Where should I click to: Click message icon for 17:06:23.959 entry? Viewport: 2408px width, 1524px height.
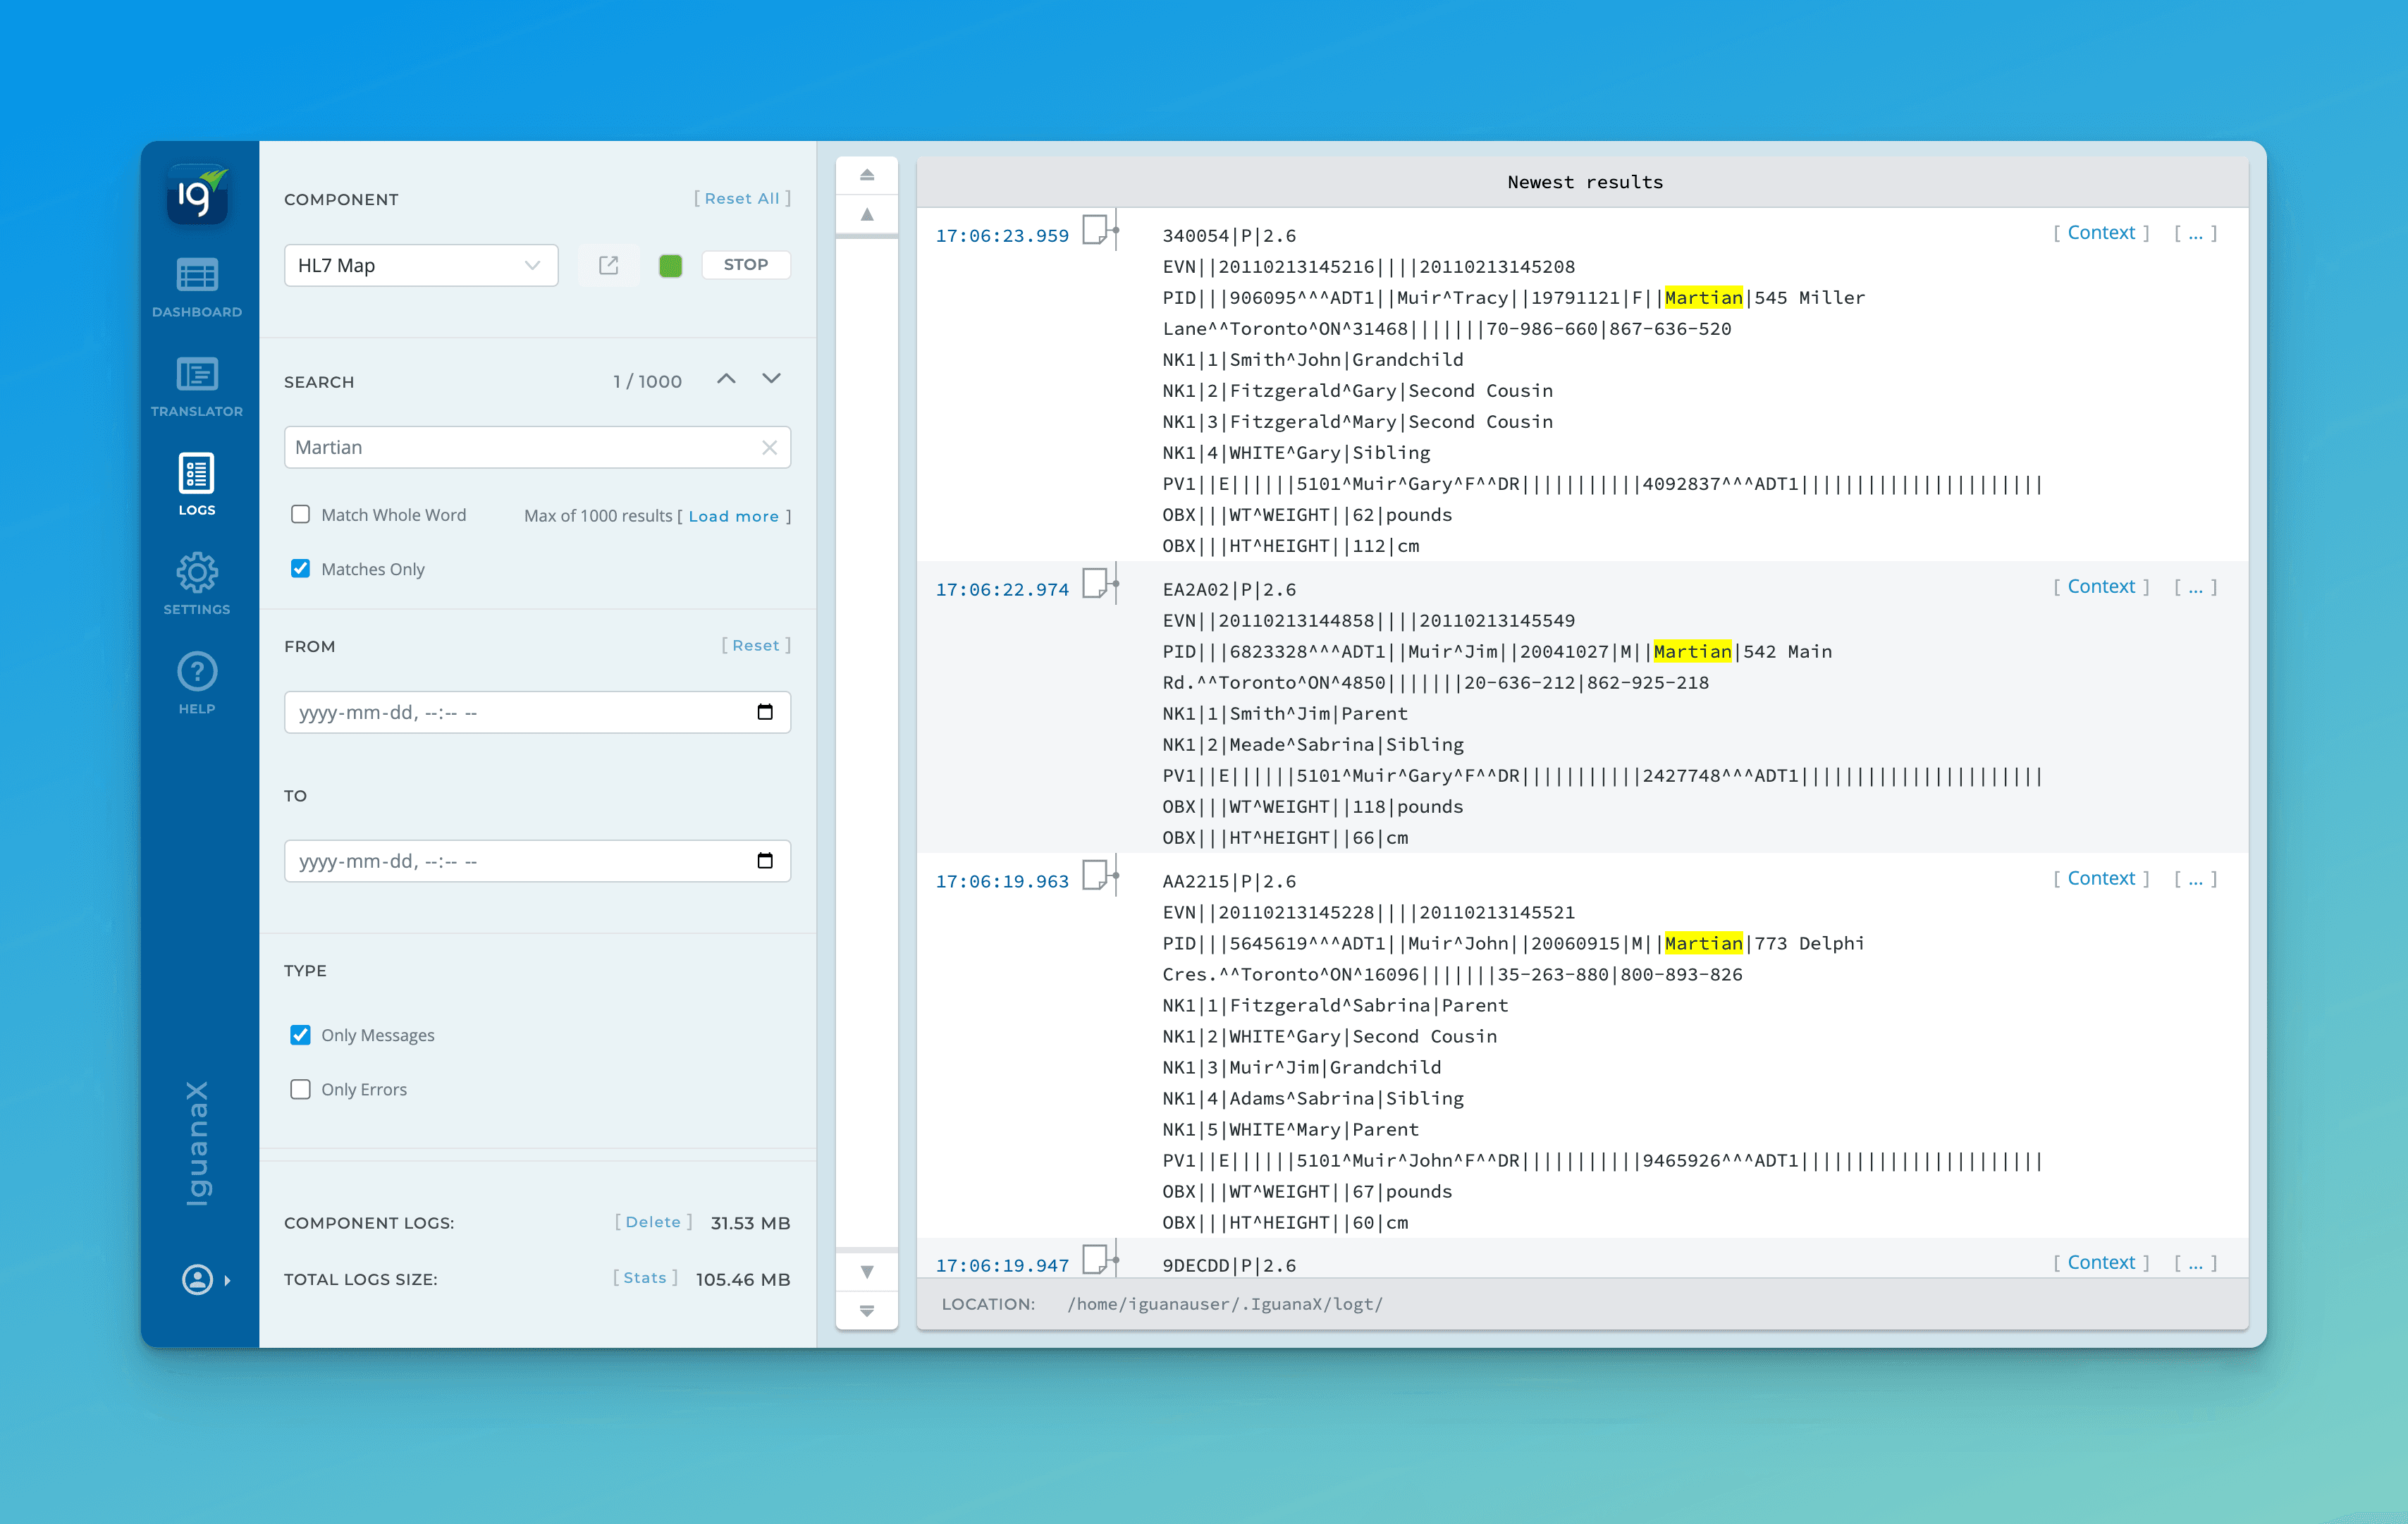coord(1096,230)
